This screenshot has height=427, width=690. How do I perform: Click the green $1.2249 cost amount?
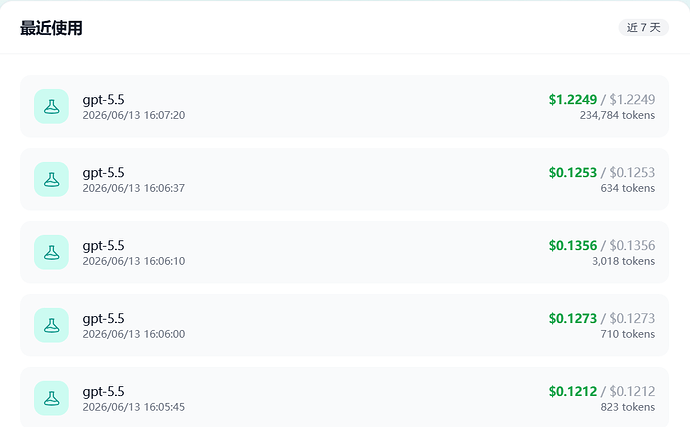(573, 99)
